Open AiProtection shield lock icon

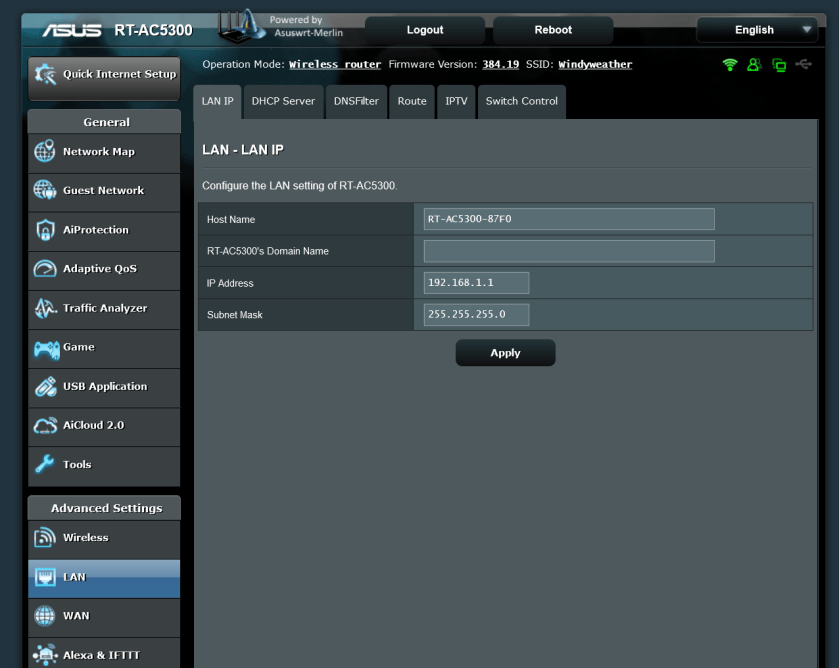[45, 230]
